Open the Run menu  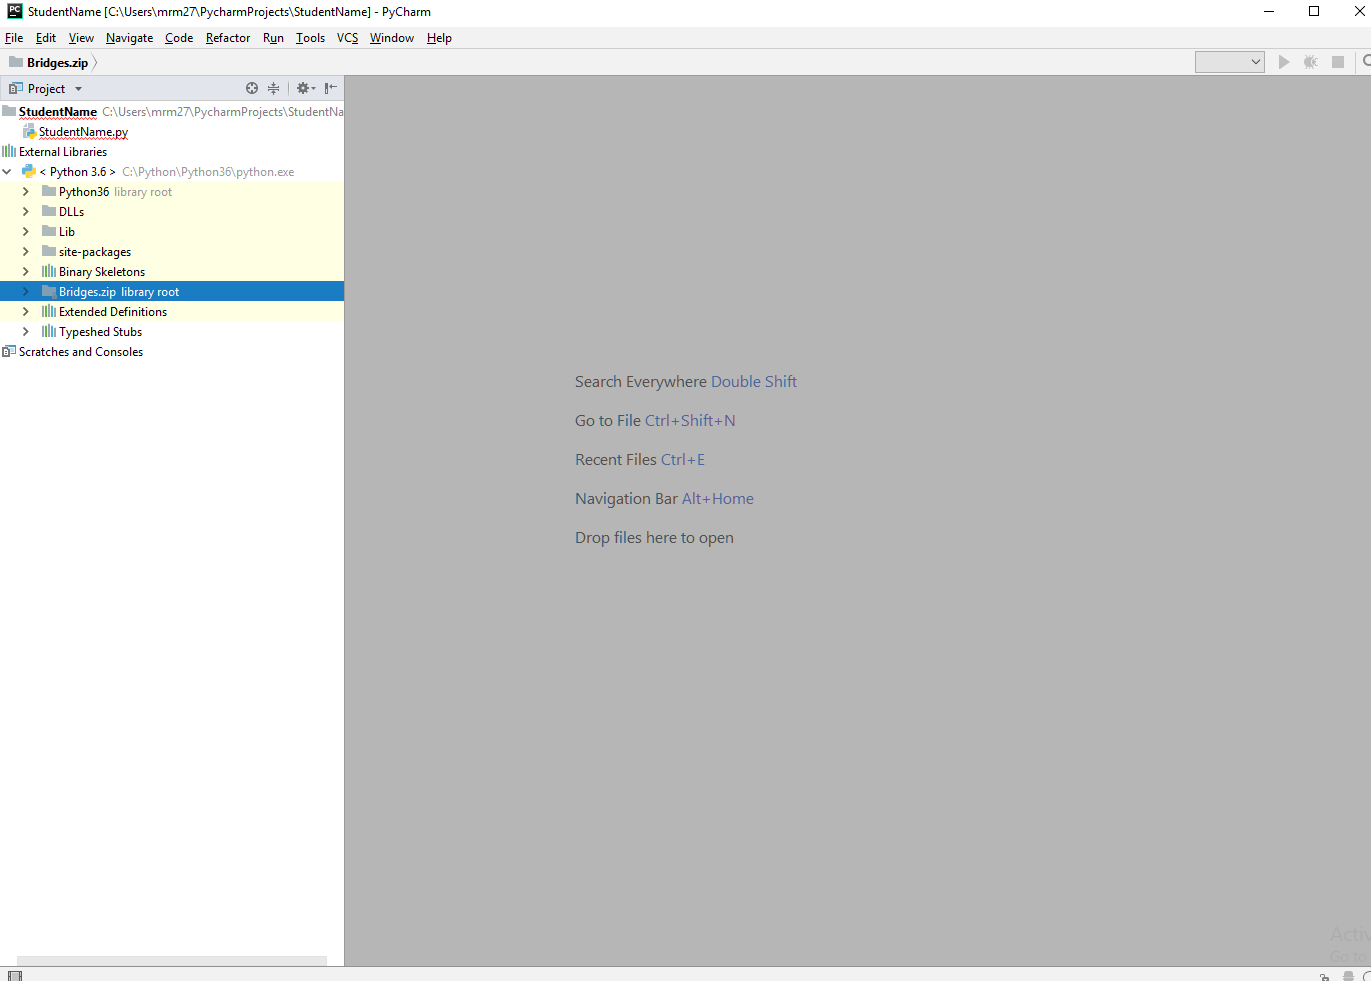[x=273, y=38]
